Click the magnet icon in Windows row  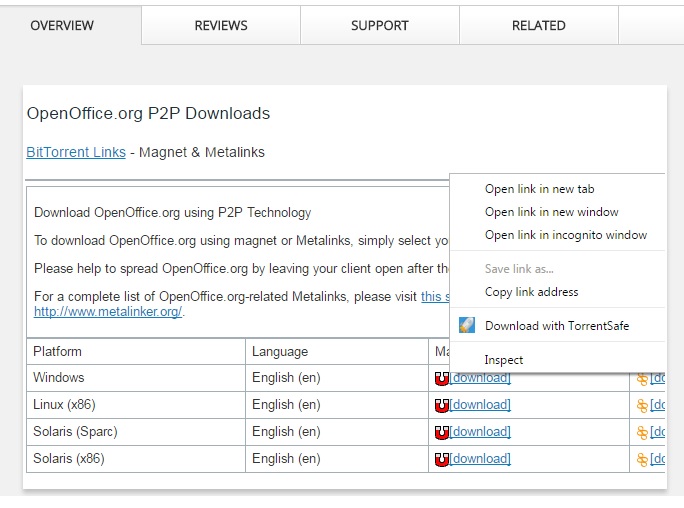(x=442, y=378)
